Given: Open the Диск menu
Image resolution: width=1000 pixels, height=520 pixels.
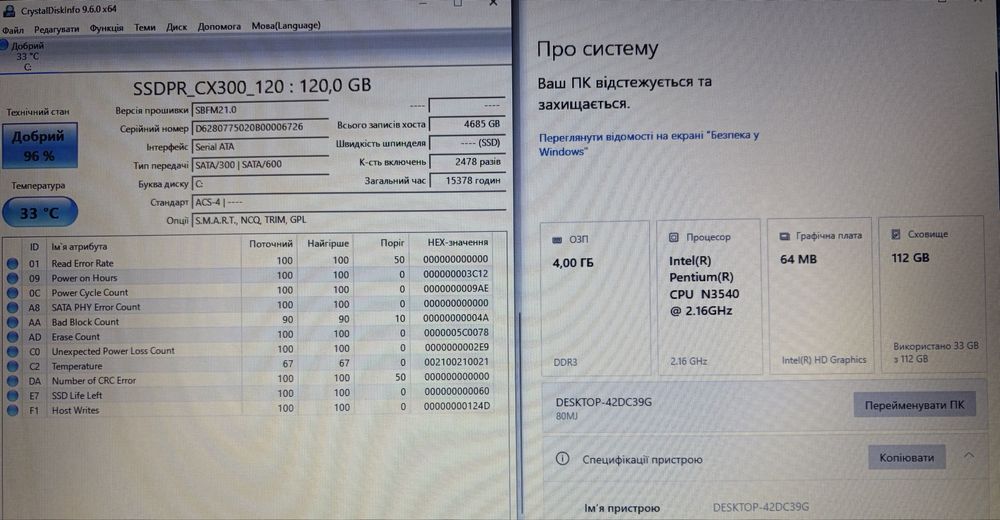Looking at the screenshot, I should 177,27.
